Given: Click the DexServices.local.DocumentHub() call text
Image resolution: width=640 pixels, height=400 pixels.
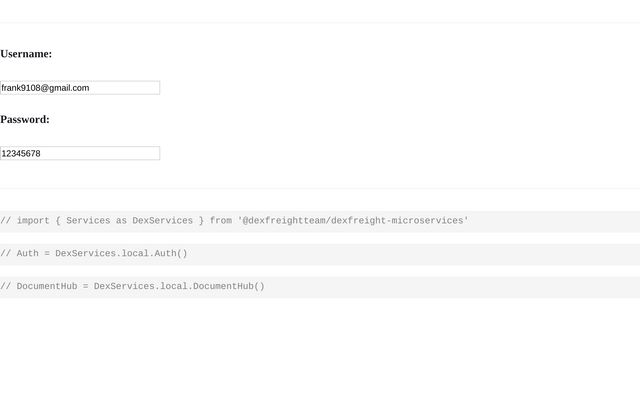Looking at the screenshot, I should coord(179,287).
